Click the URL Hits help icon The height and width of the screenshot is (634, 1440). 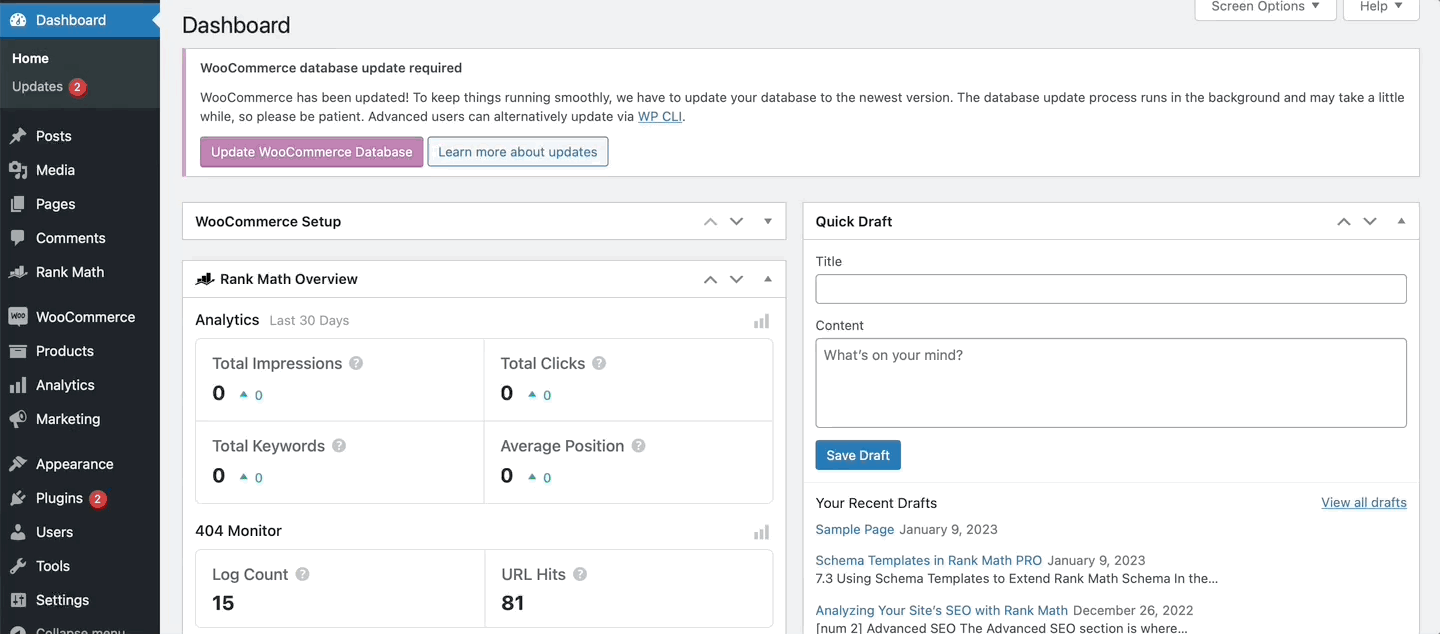point(580,574)
